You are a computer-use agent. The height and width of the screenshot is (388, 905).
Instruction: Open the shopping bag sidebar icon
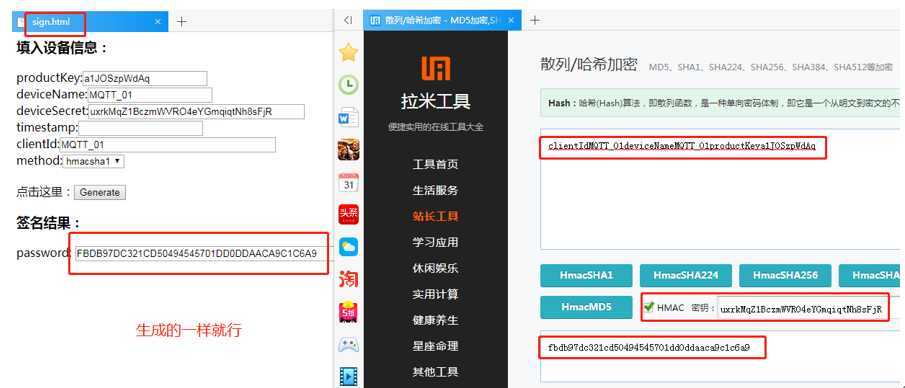[x=348, y=312]
